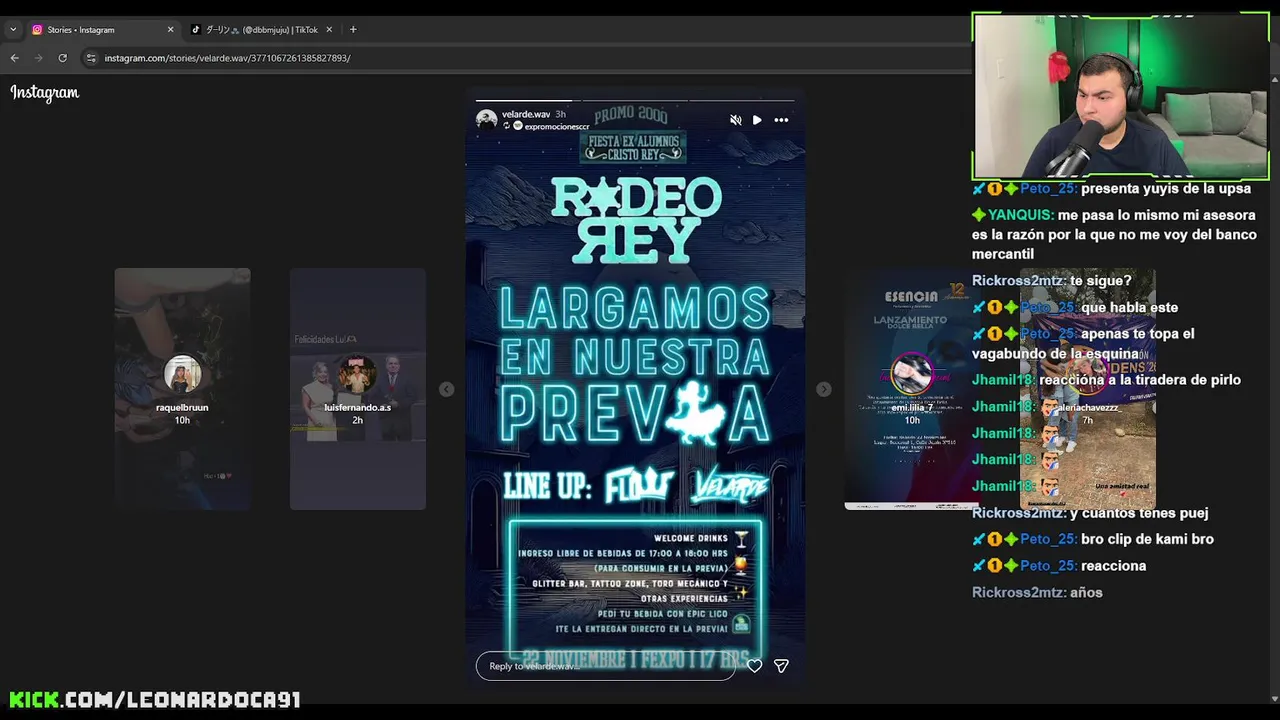The image size is (1280, 720).
Task: Click the page scrollbar down arrow
Action: coord(1274,698)
